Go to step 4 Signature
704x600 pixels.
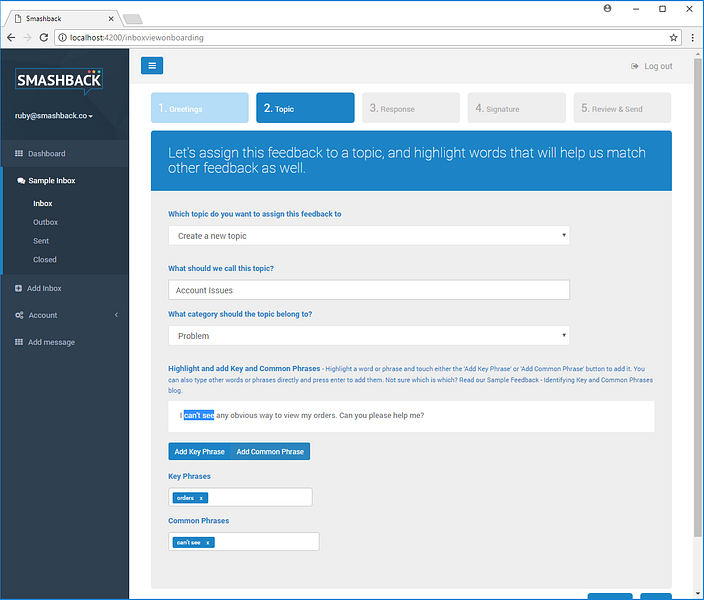517,108
